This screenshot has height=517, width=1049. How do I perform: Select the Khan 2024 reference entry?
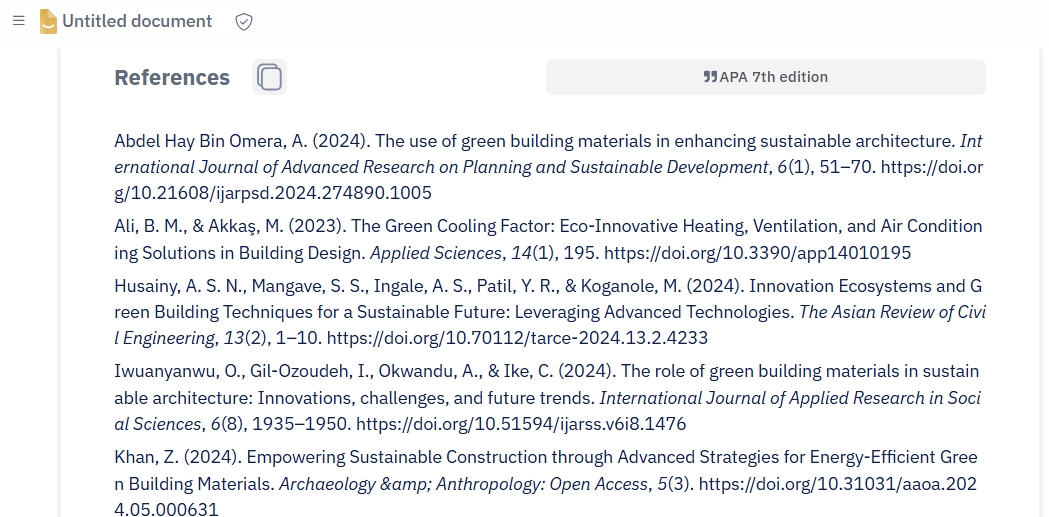click(547, 484)
